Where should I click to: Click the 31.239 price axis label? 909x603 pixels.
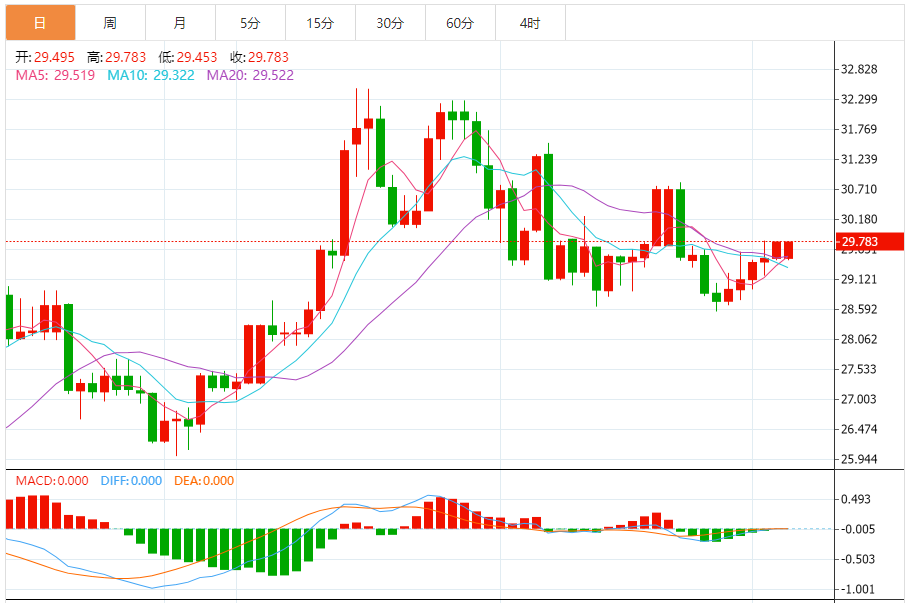click(x=859, y=159)
